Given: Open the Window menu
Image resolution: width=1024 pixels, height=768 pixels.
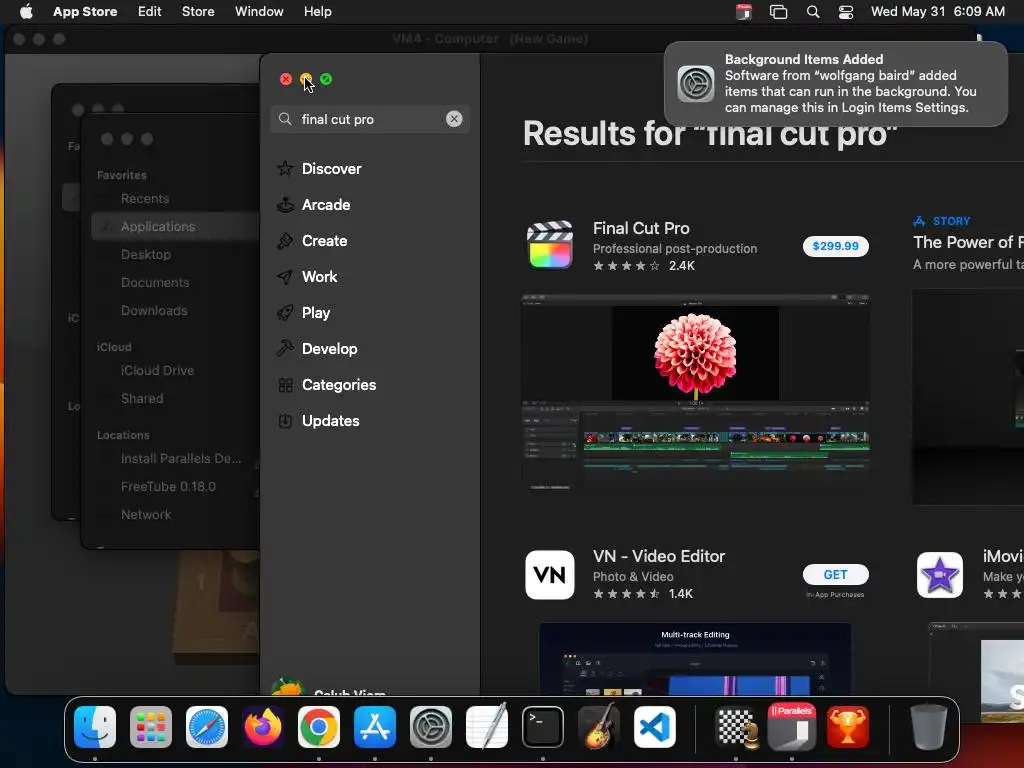Looking at the screenshot, I should pyautogui.click(x=259, y=11).
